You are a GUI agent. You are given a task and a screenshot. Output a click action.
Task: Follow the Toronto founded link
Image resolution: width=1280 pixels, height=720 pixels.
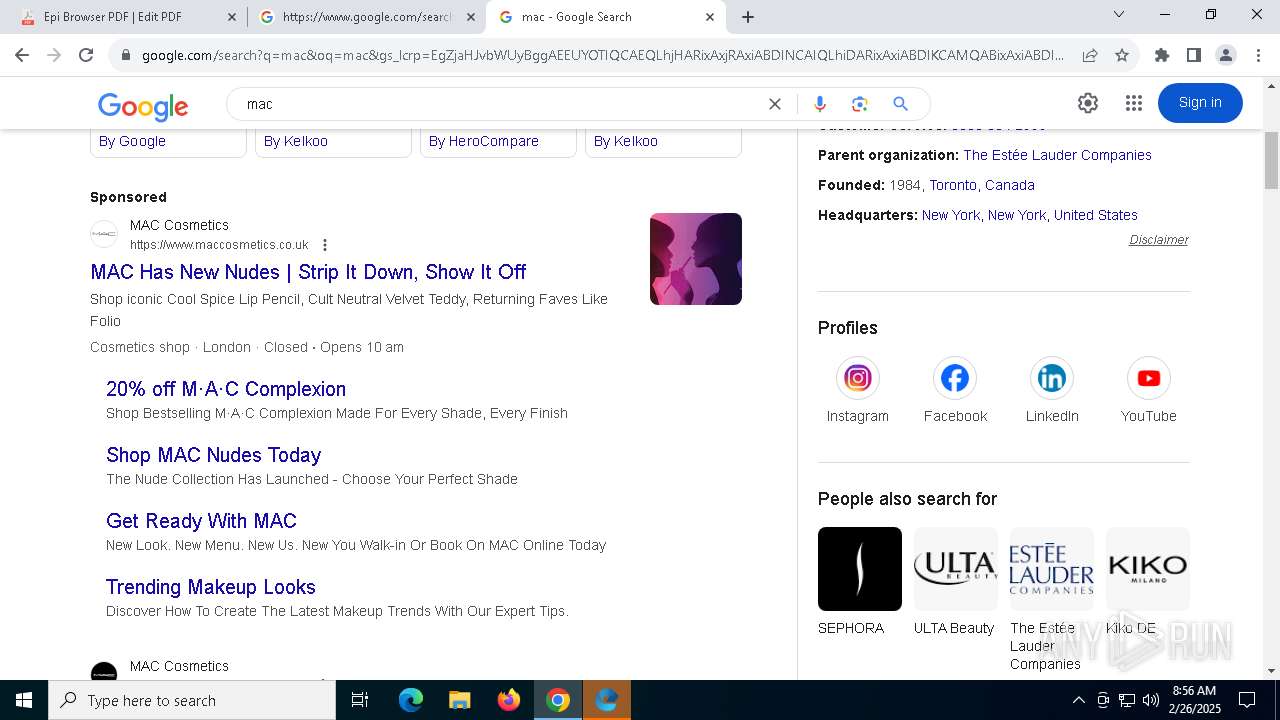click(x=953, y=185)
